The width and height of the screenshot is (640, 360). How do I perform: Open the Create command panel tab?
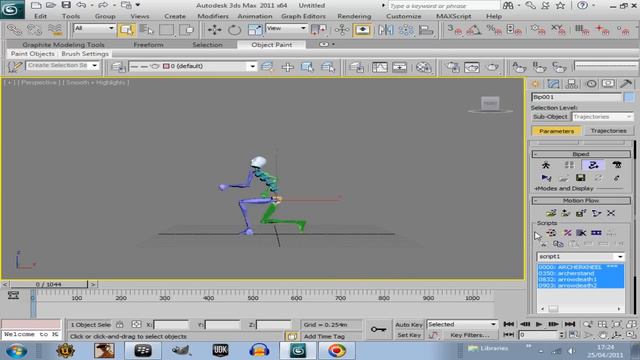[x=535, y=84]
